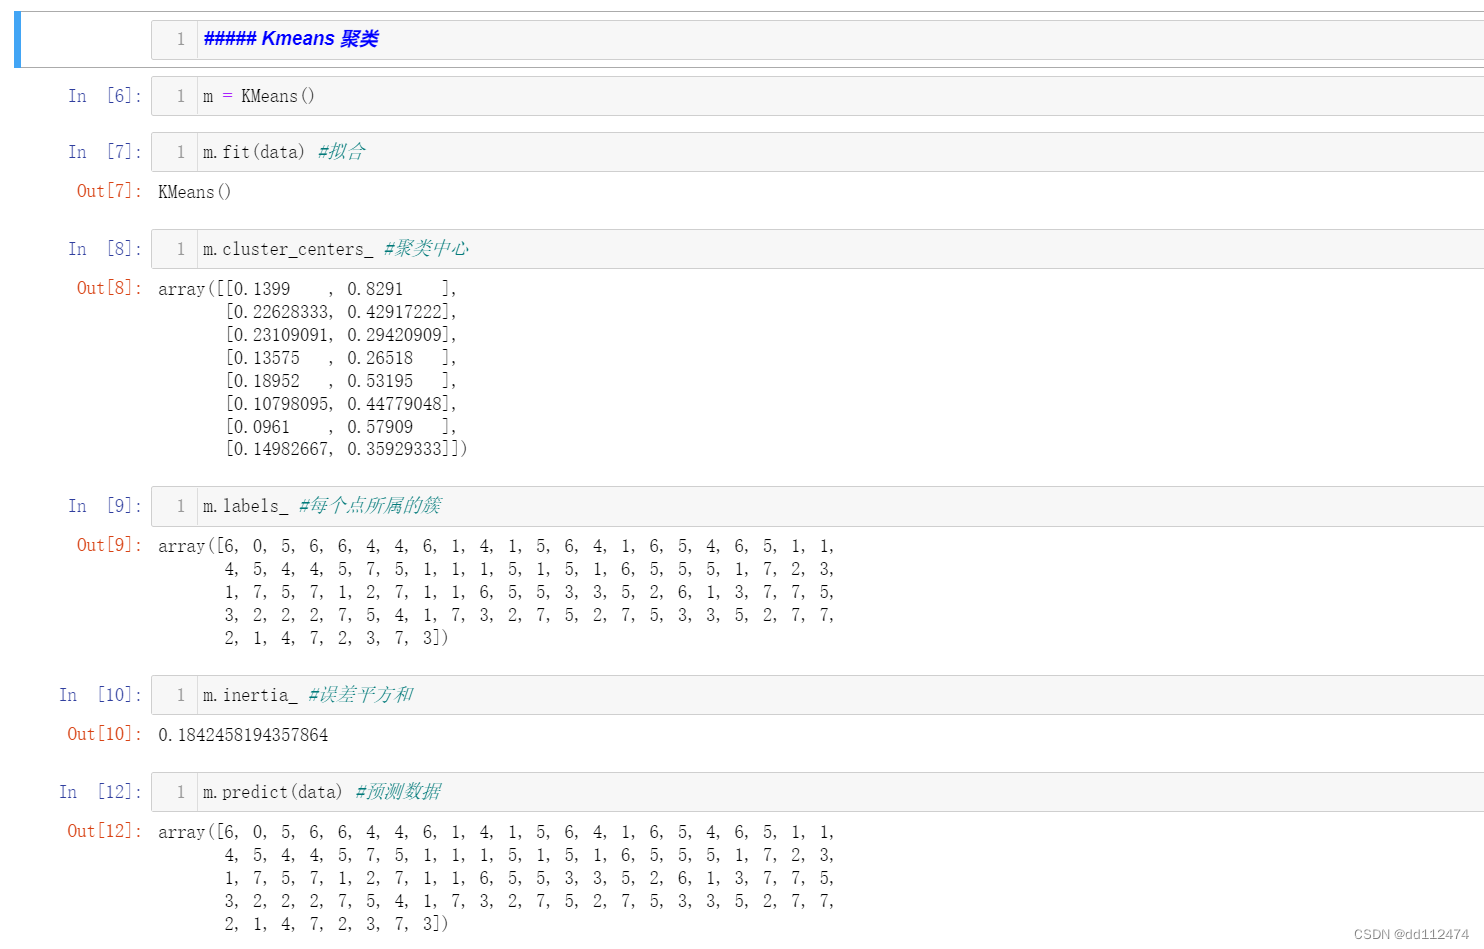The image size is (1484, 949).
Task: Click the 'm.cluster_centers_' code cell
Action: [x=817, y=249]
